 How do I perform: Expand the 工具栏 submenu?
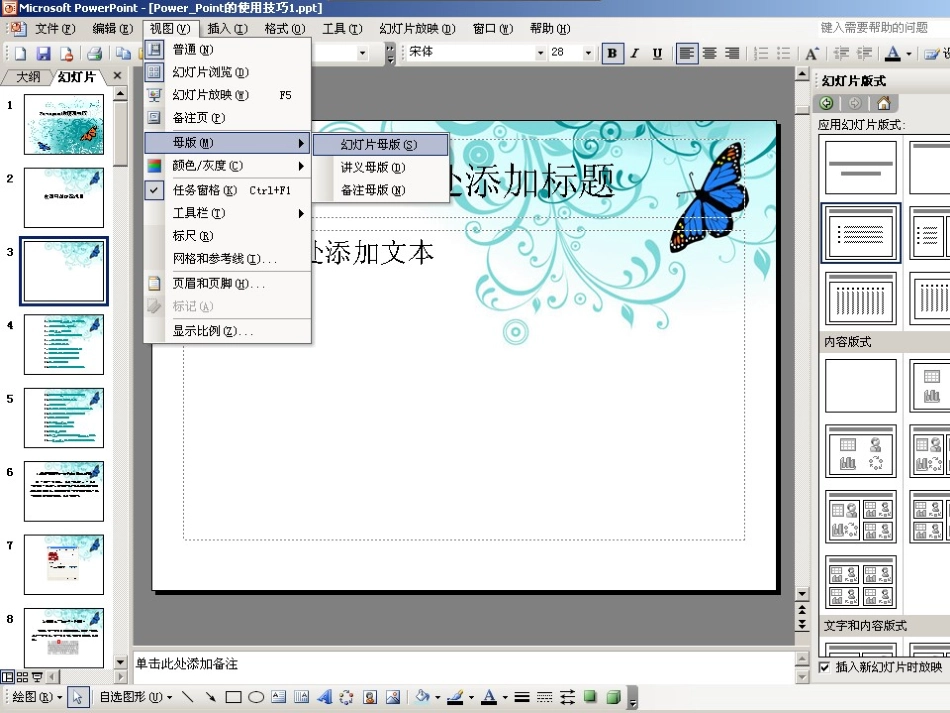(227, 213)
